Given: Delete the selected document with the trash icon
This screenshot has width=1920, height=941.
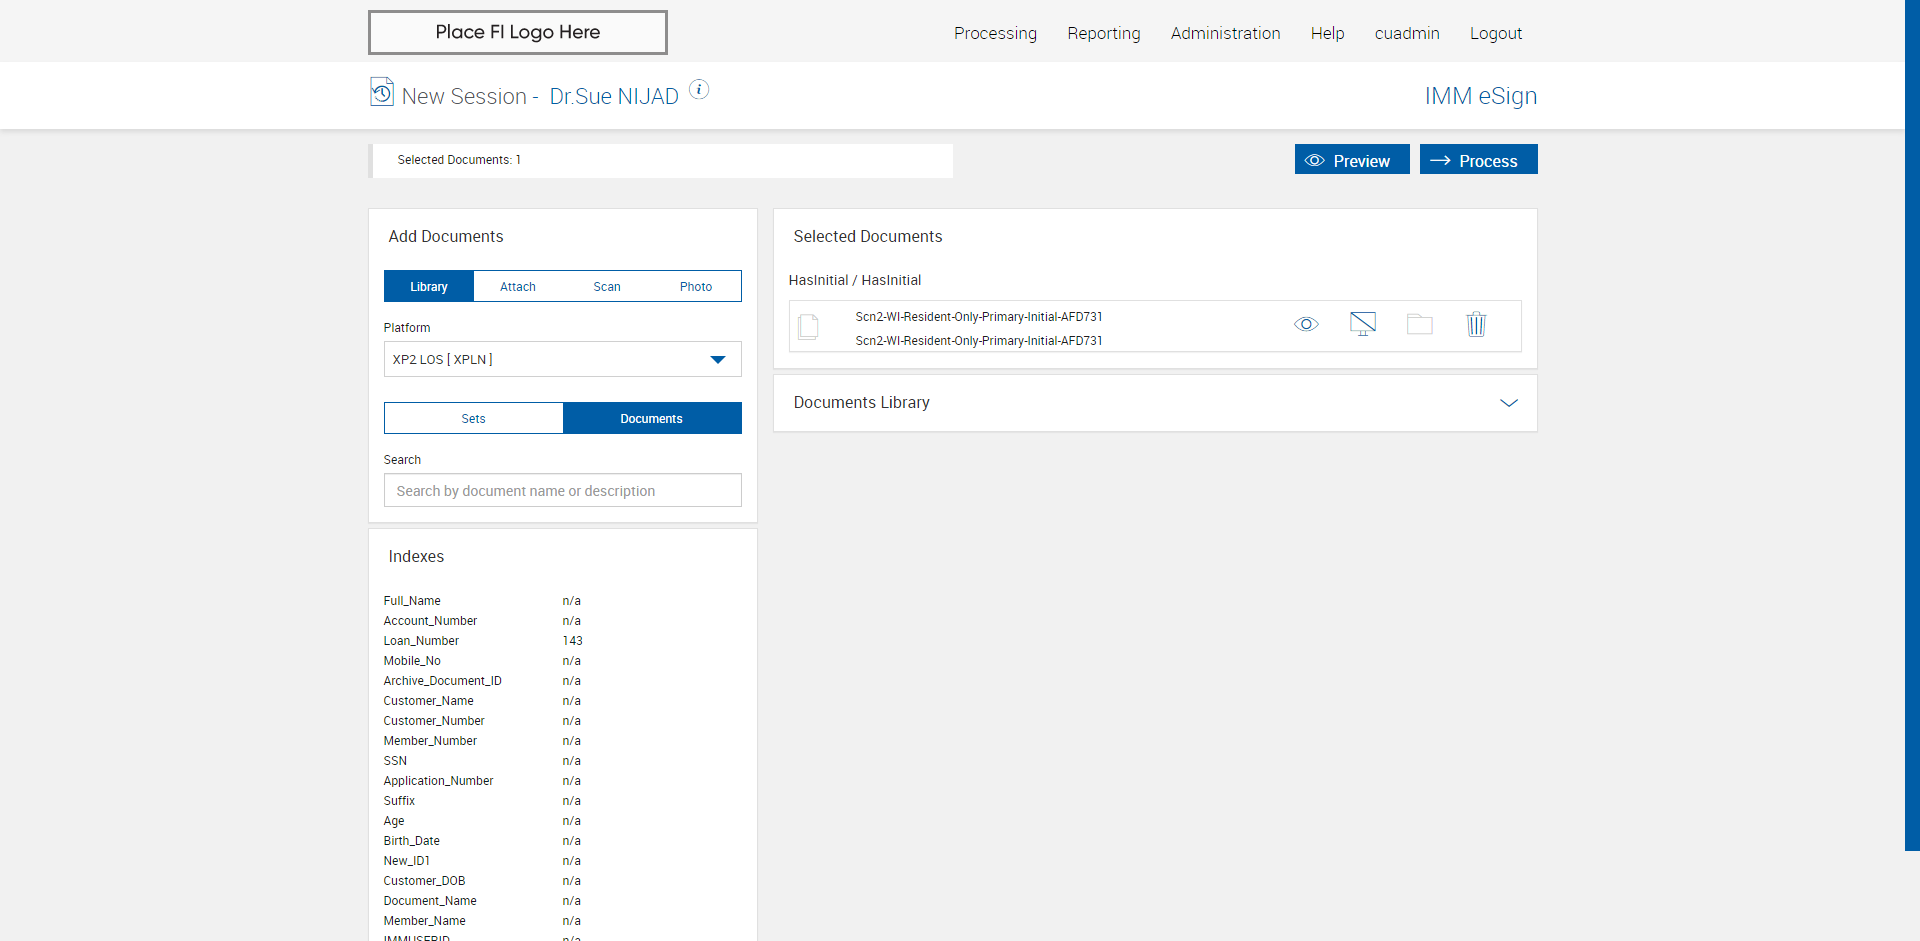Looking at the screenshot, I should 1476,324.
